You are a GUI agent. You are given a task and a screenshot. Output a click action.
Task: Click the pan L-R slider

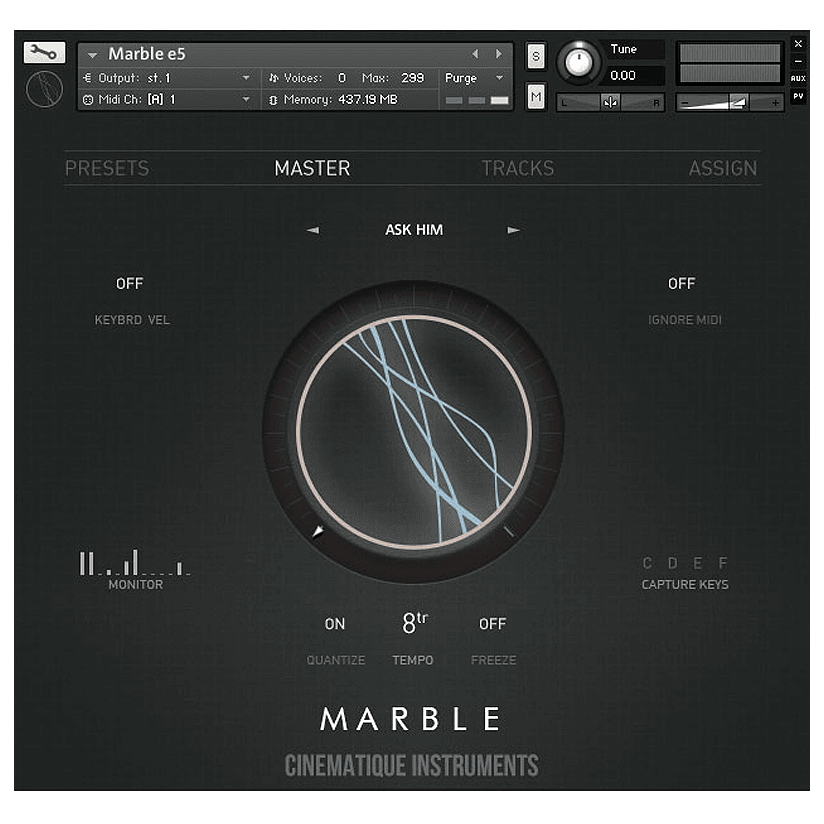[x=610, y=102]
